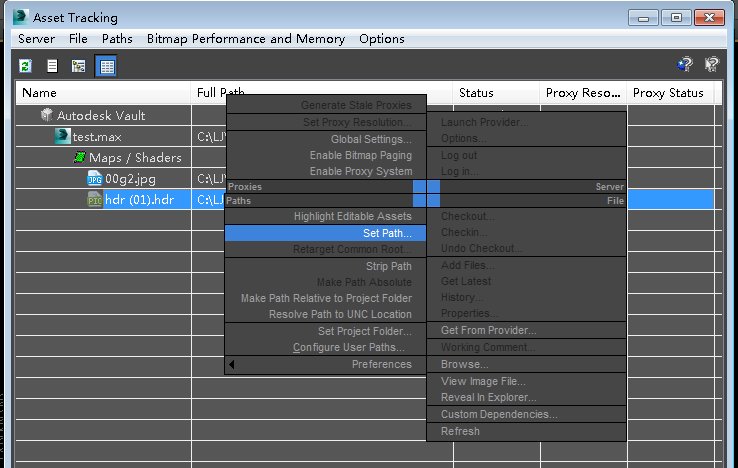Image resolution: width=738 pixels, height=468 pixels.
Task: Select the table view toolbar icon
Action: tap(106, 66)
